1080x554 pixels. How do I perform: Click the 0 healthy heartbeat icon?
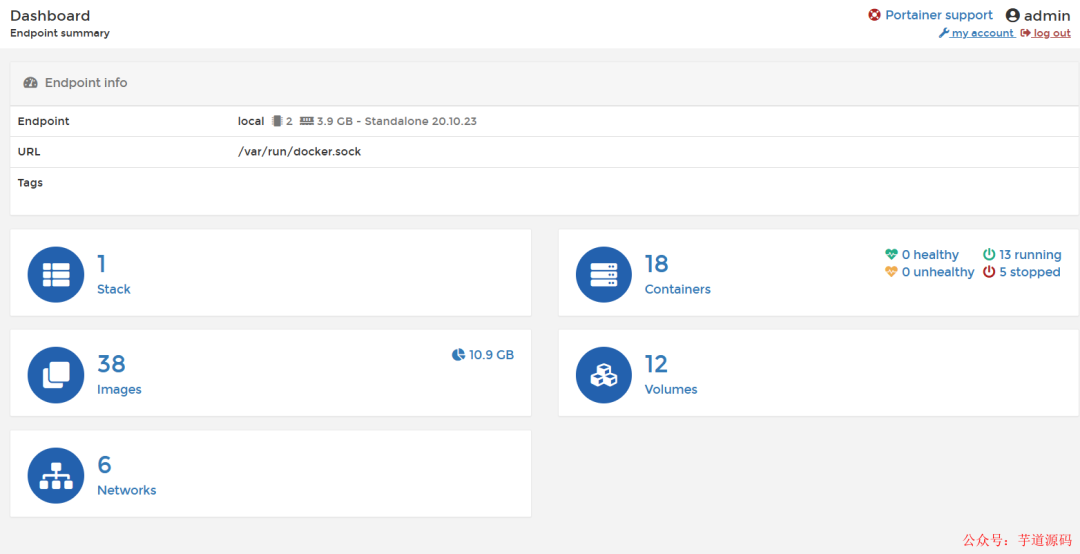[x=891, y=255]
